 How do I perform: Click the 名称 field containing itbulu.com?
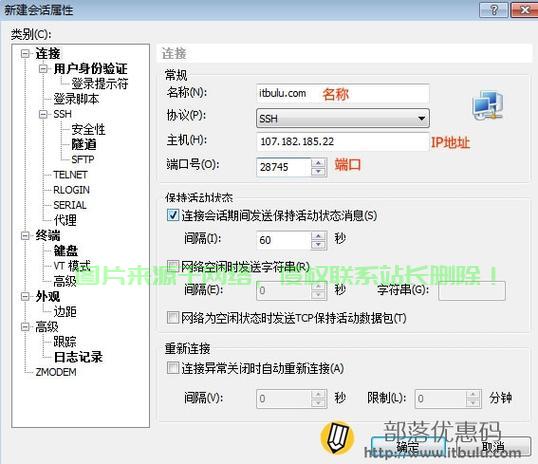click(x=342, y=93)
